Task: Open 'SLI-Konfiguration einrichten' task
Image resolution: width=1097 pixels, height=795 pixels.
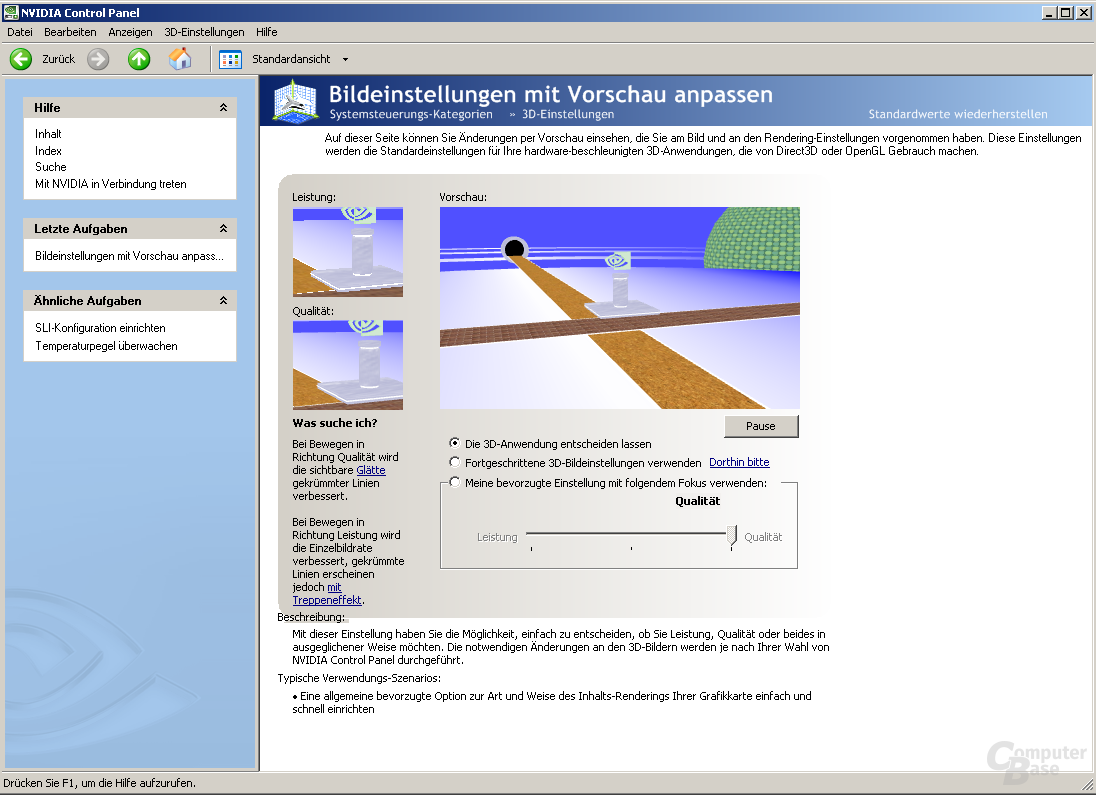Action: [100, 328]
